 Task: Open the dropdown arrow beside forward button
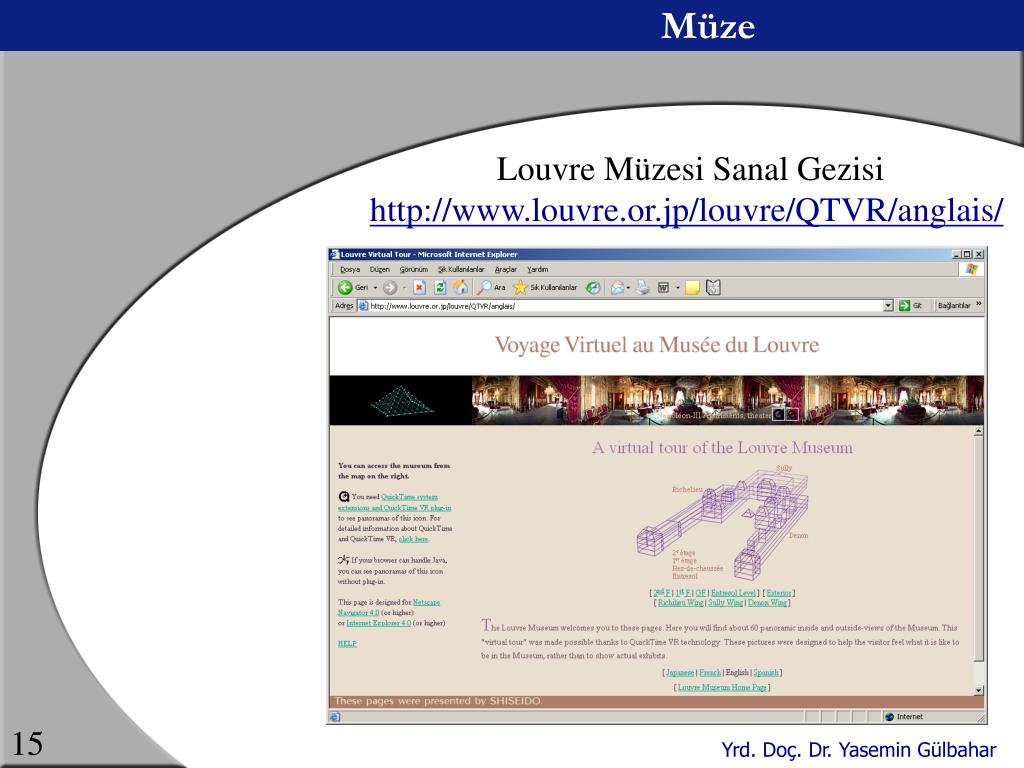pos(404,288)
